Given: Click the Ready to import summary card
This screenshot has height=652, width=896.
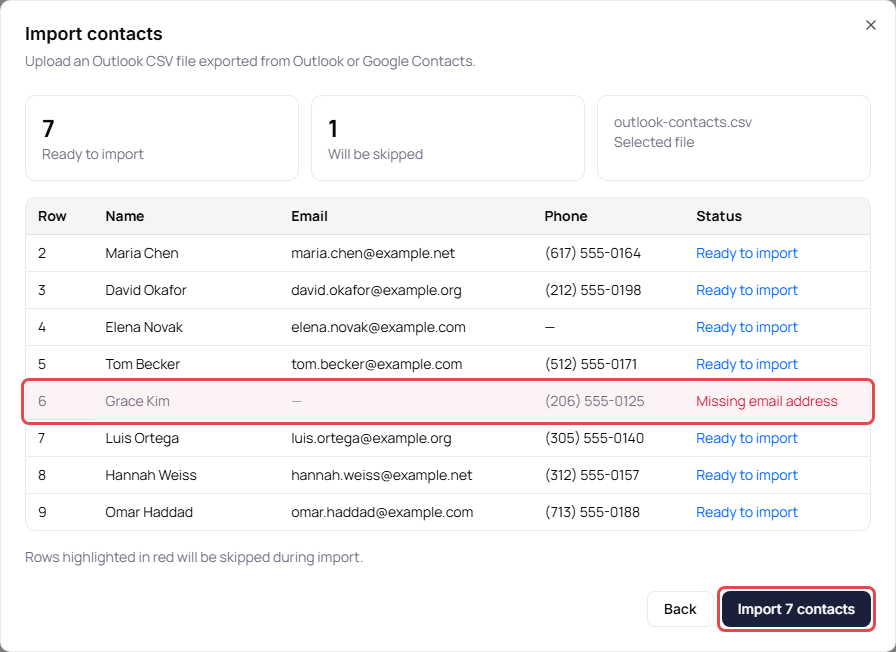Looking at the screenshot, I should point(162,138).
